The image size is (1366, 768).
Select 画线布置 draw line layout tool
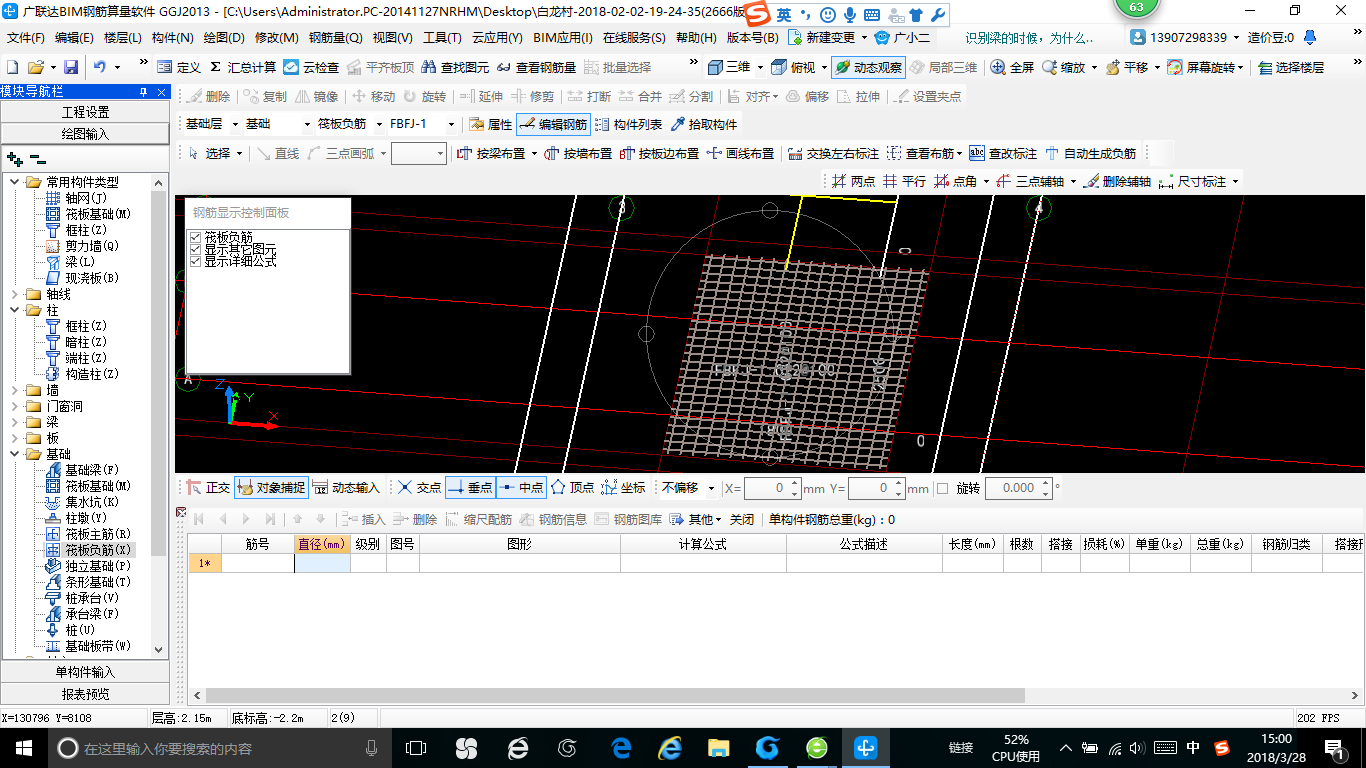(x=740, y=153)
